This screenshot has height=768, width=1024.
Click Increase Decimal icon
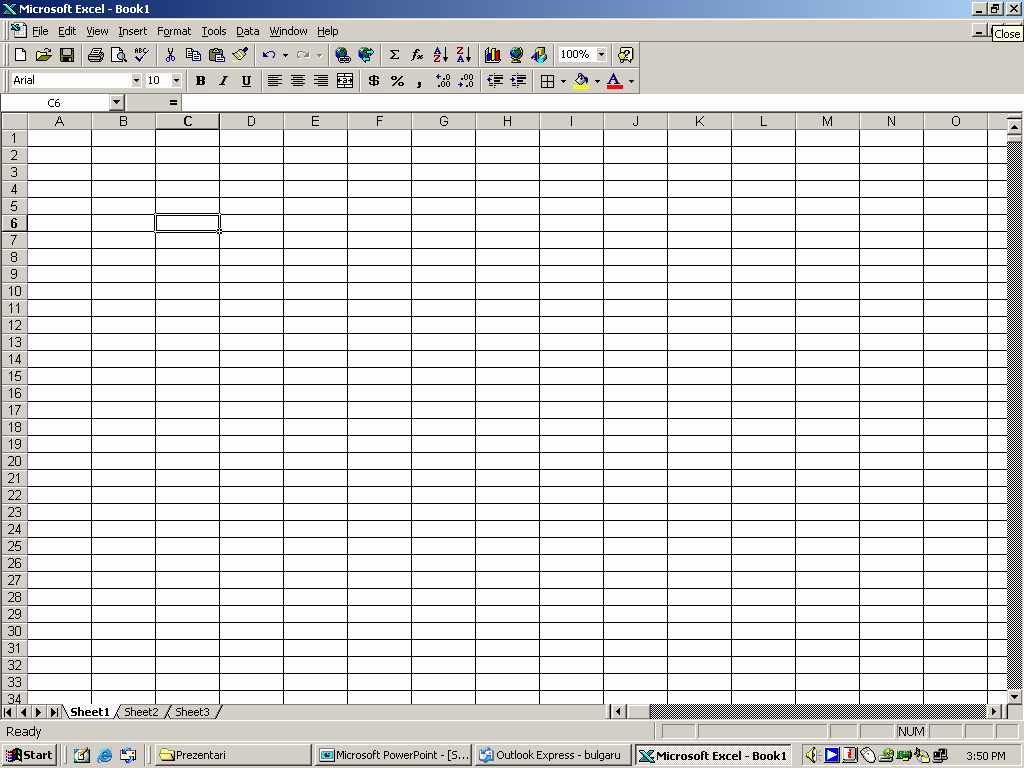point(443,81)
